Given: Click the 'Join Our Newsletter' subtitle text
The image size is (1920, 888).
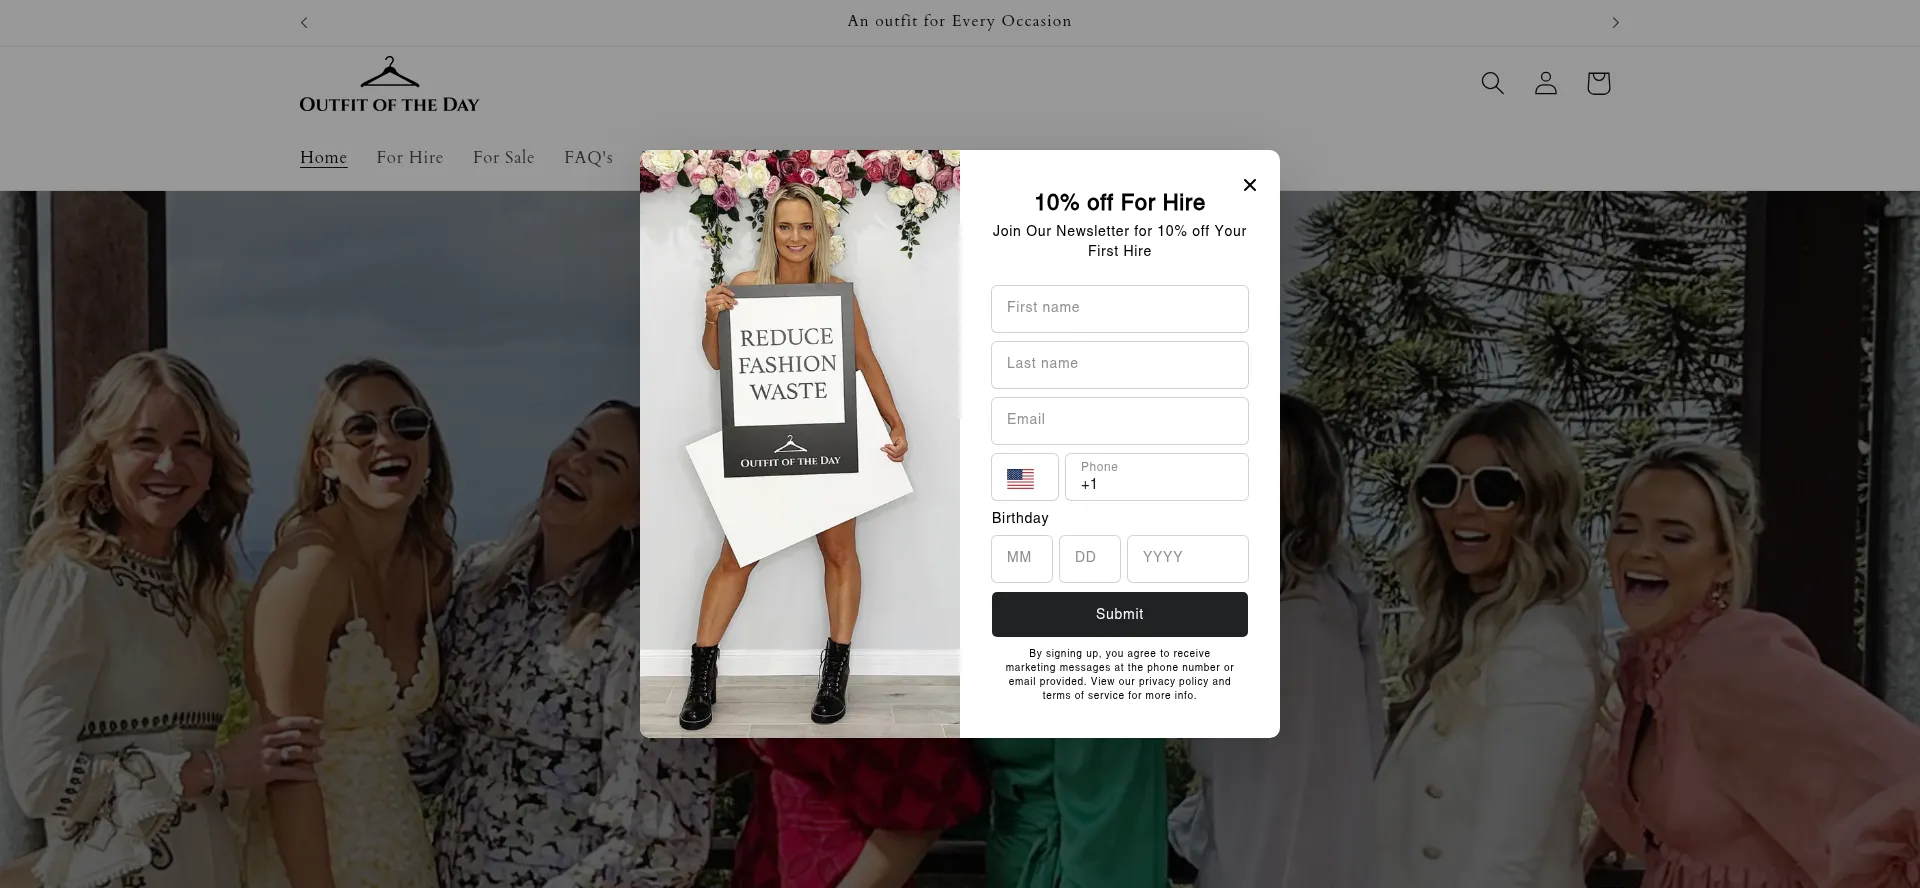Looking at the screenshot, I should click(x=1119, y=241).
